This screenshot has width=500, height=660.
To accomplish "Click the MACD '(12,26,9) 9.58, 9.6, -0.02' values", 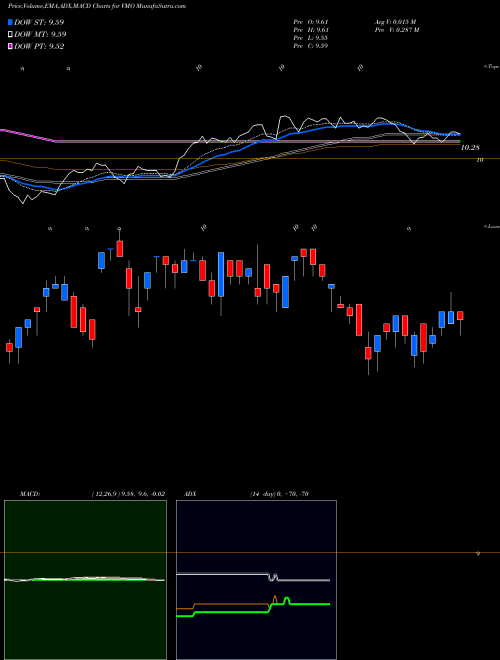I will pos(128,494).
